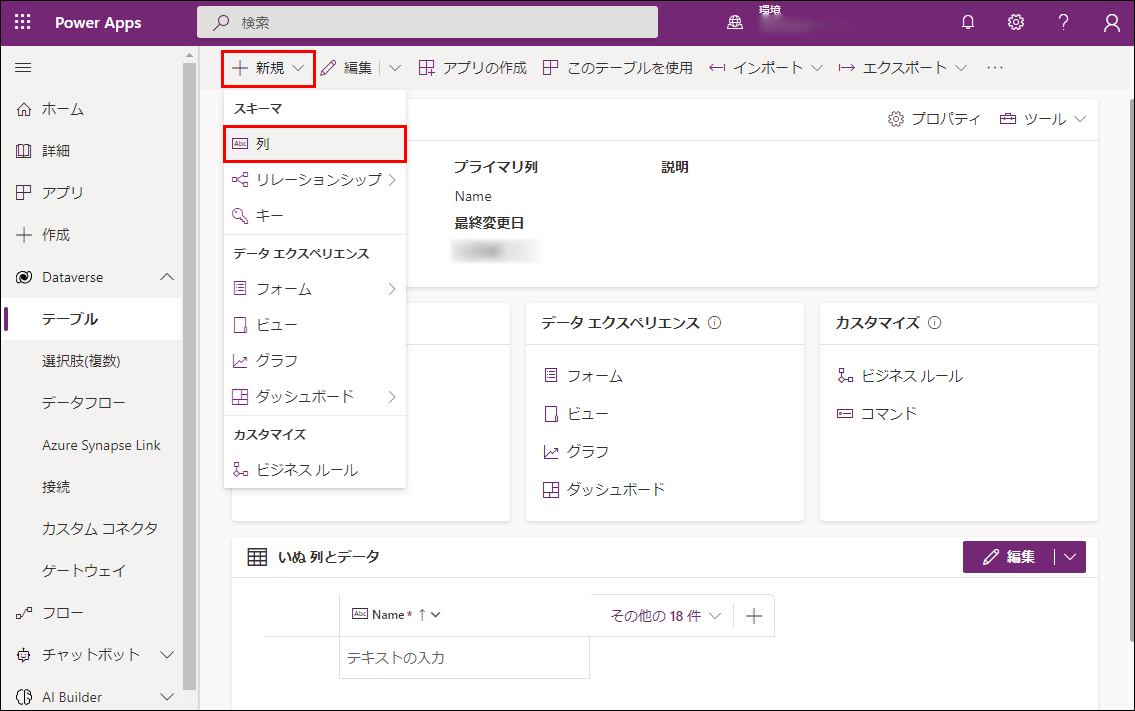Click the 新規 dropdown button
The height and width of the screenshot is (711, 1135).
[268, 68]
